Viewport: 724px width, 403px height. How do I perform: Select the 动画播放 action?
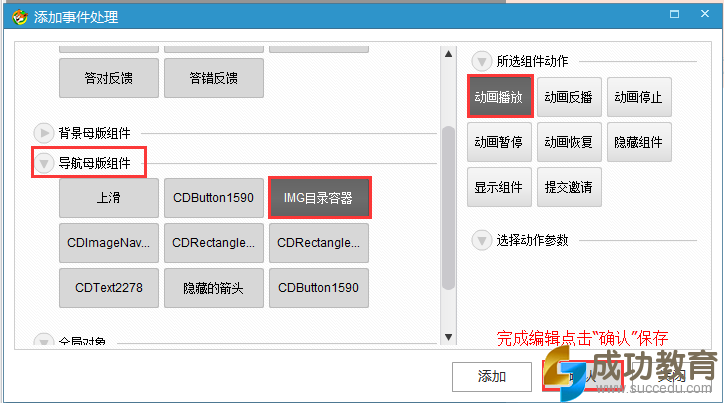[x=499, y=97]
